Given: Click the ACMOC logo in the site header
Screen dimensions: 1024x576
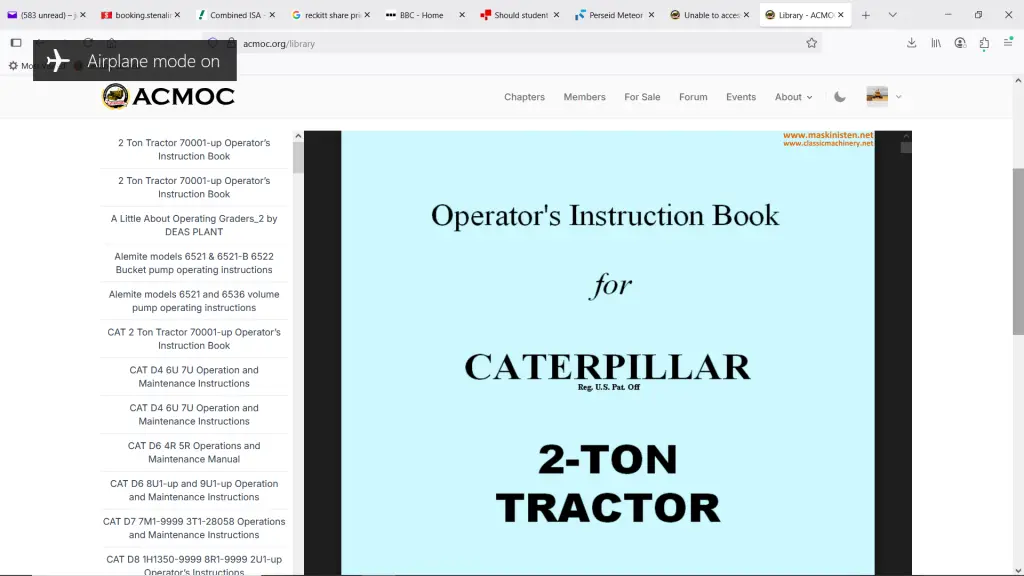Looking at the screenshot, I should pos(168,97).
